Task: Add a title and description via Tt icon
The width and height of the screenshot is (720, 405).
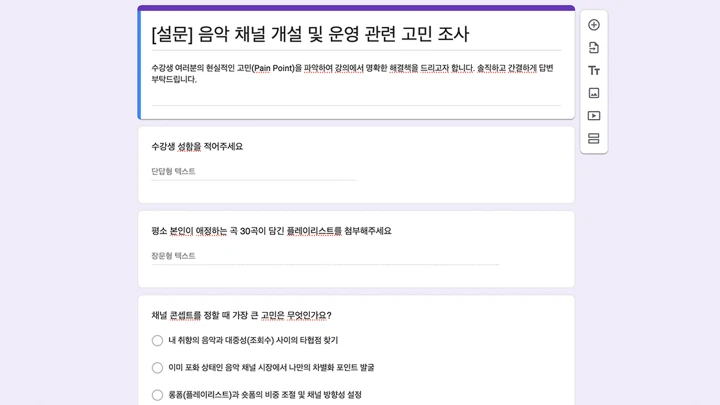Action: [594, 71]
